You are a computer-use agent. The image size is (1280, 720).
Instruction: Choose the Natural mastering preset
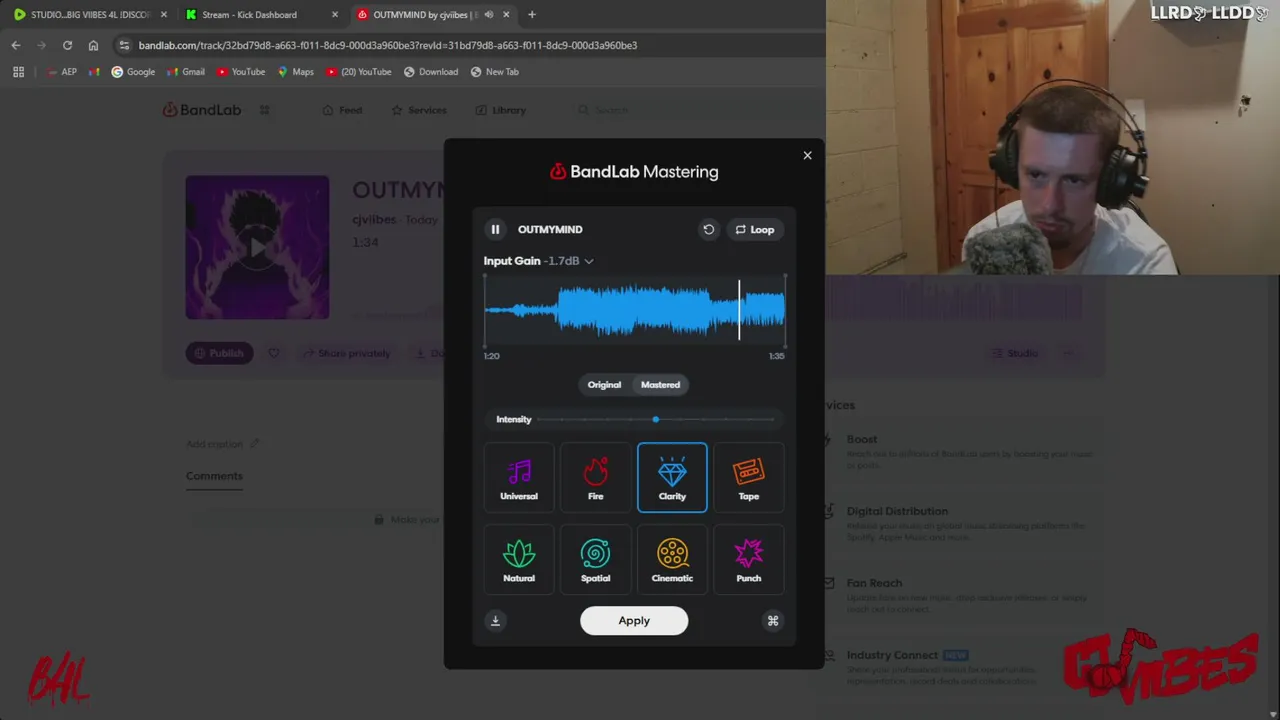point(519,560)
